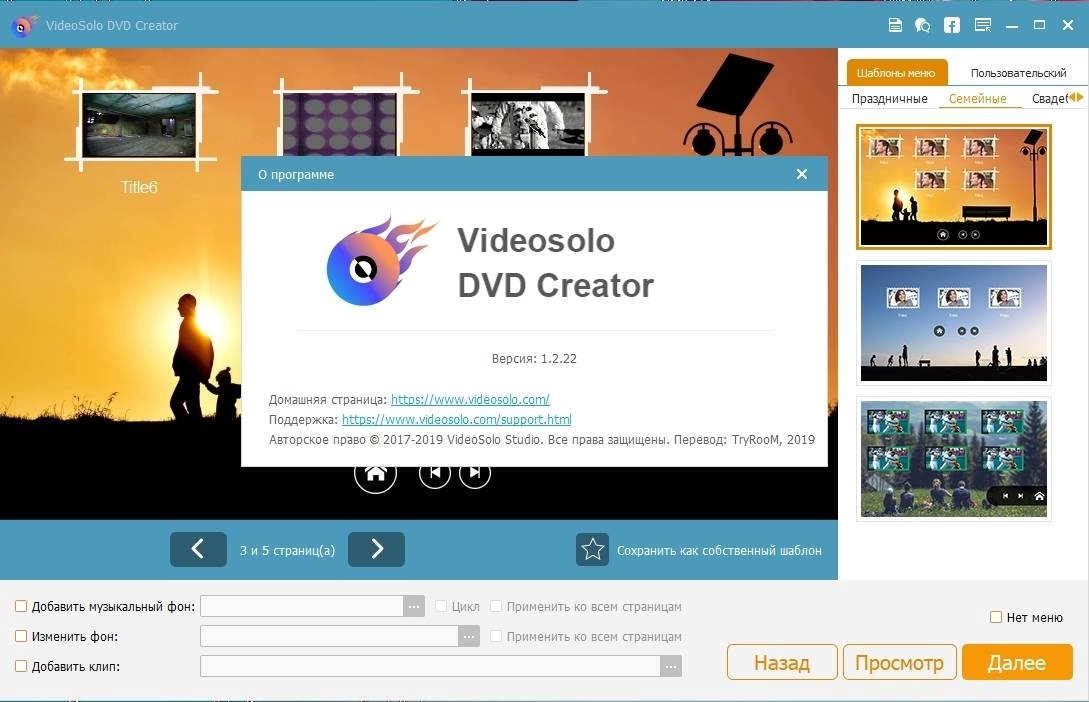Close the О программе dialog

click(801, 174)
